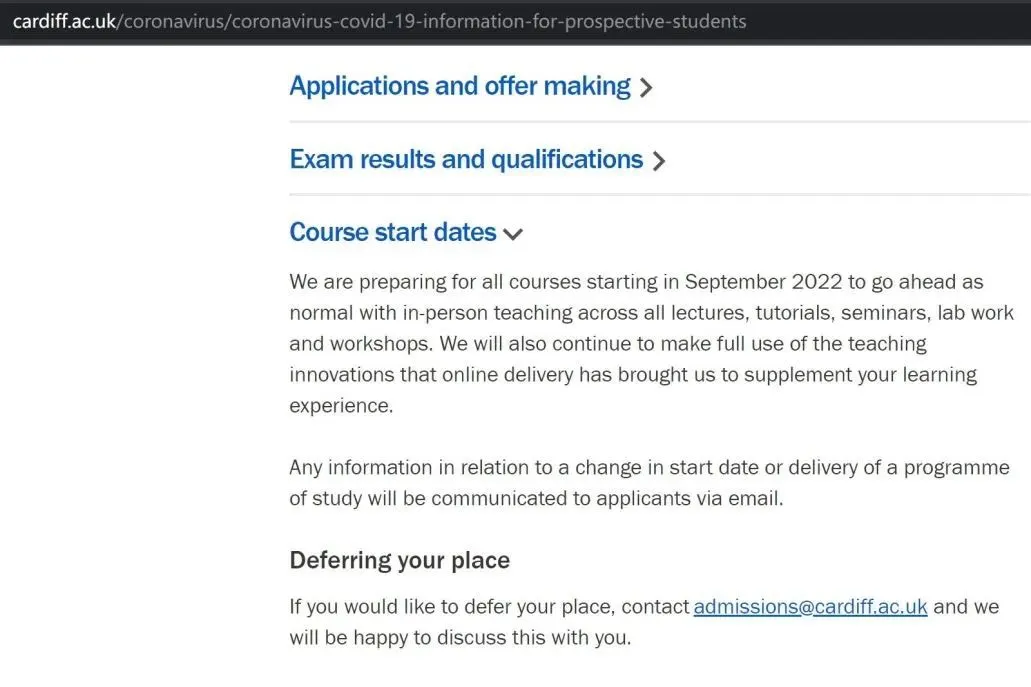Viewport: 1031px width, 687px height.
Task: Click the chevron beside Applications and offer making
Action: point(646,88)
